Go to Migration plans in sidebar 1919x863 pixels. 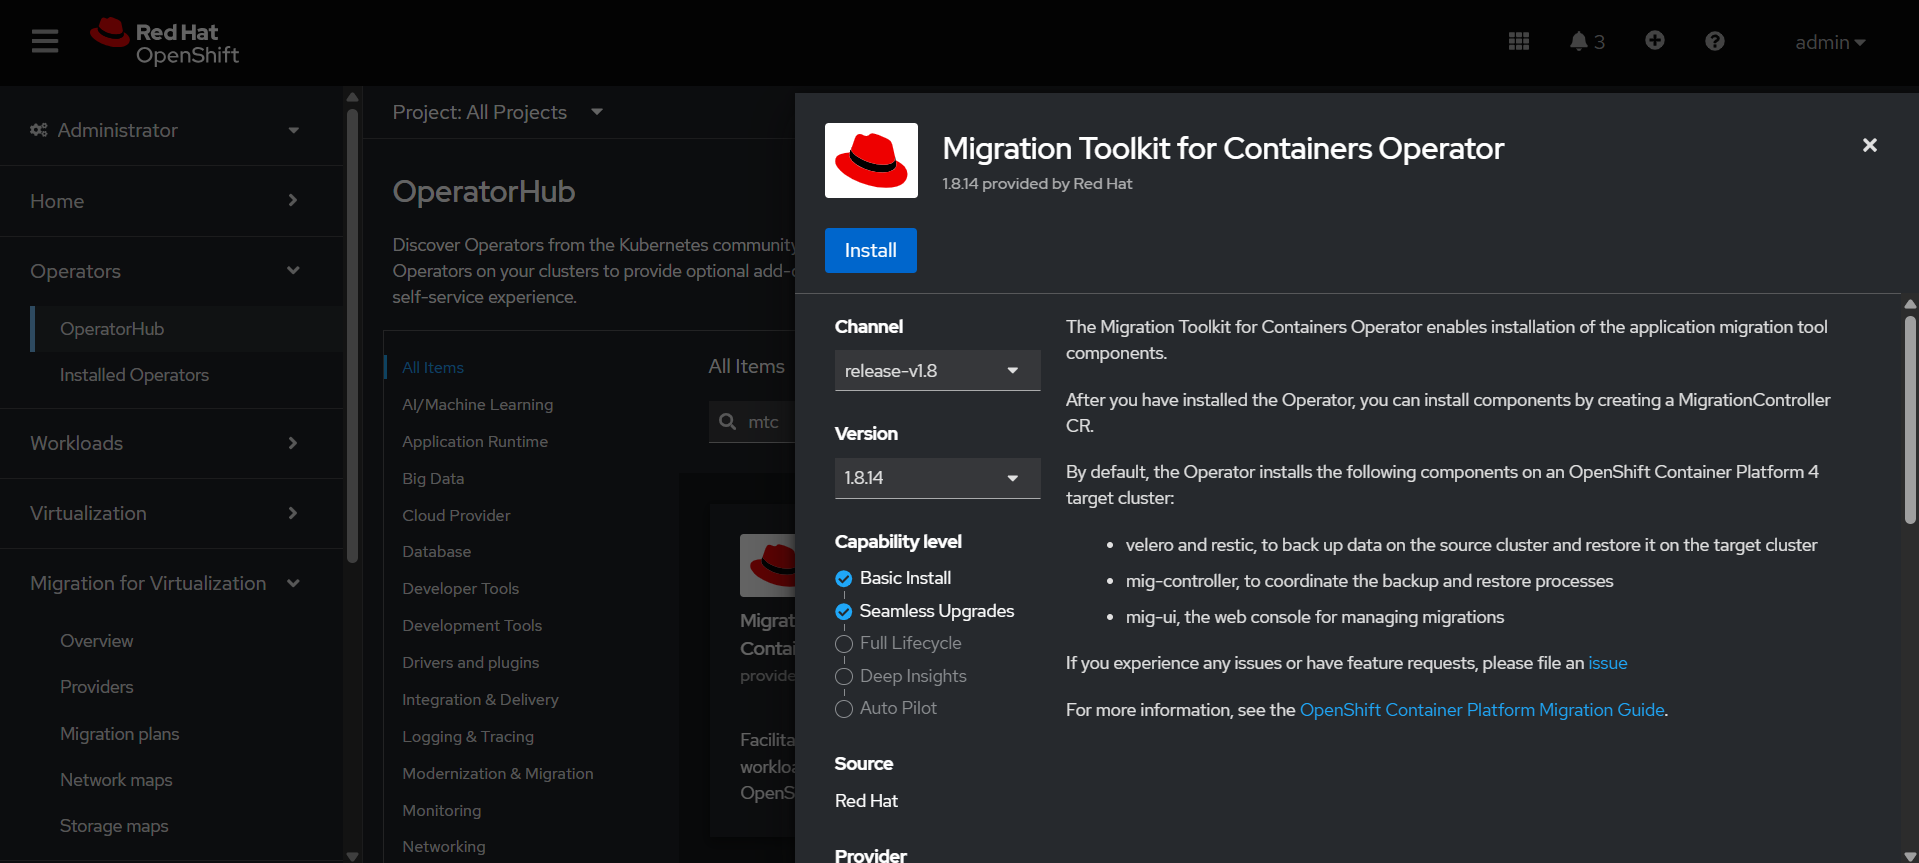pyautogui.click(x=119, y=734)
